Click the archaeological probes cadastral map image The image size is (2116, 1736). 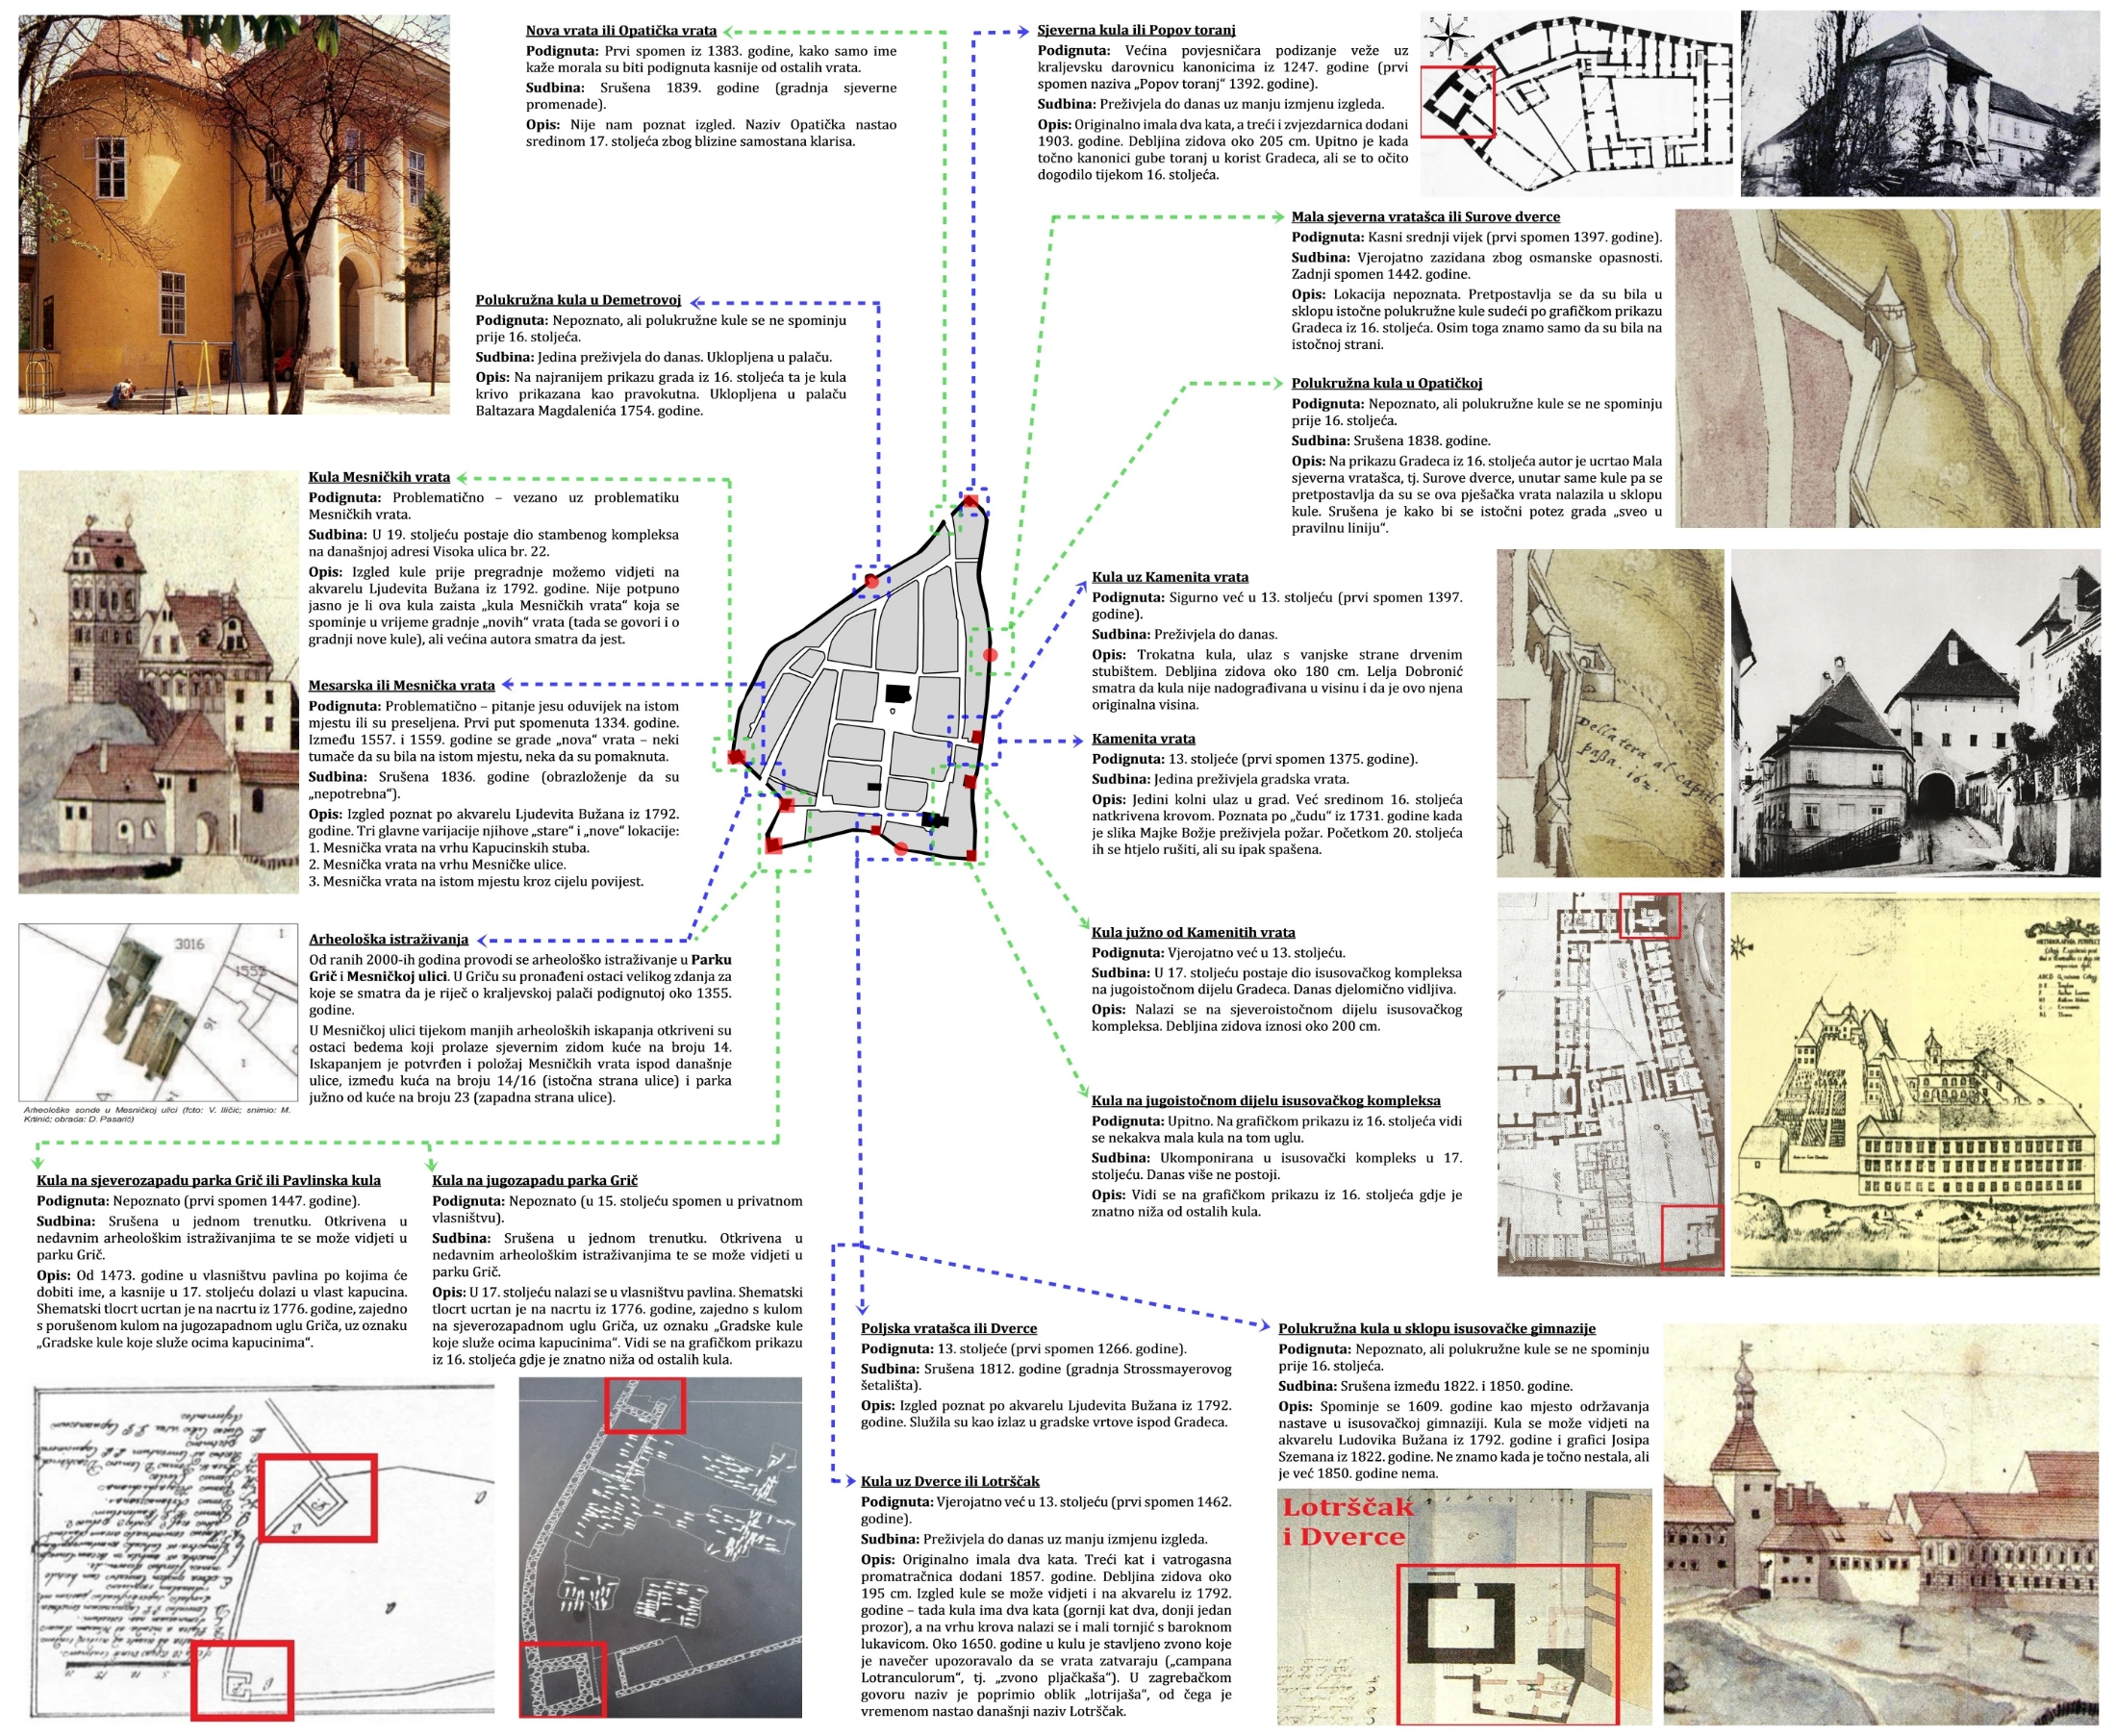[x=158, y=1012]
